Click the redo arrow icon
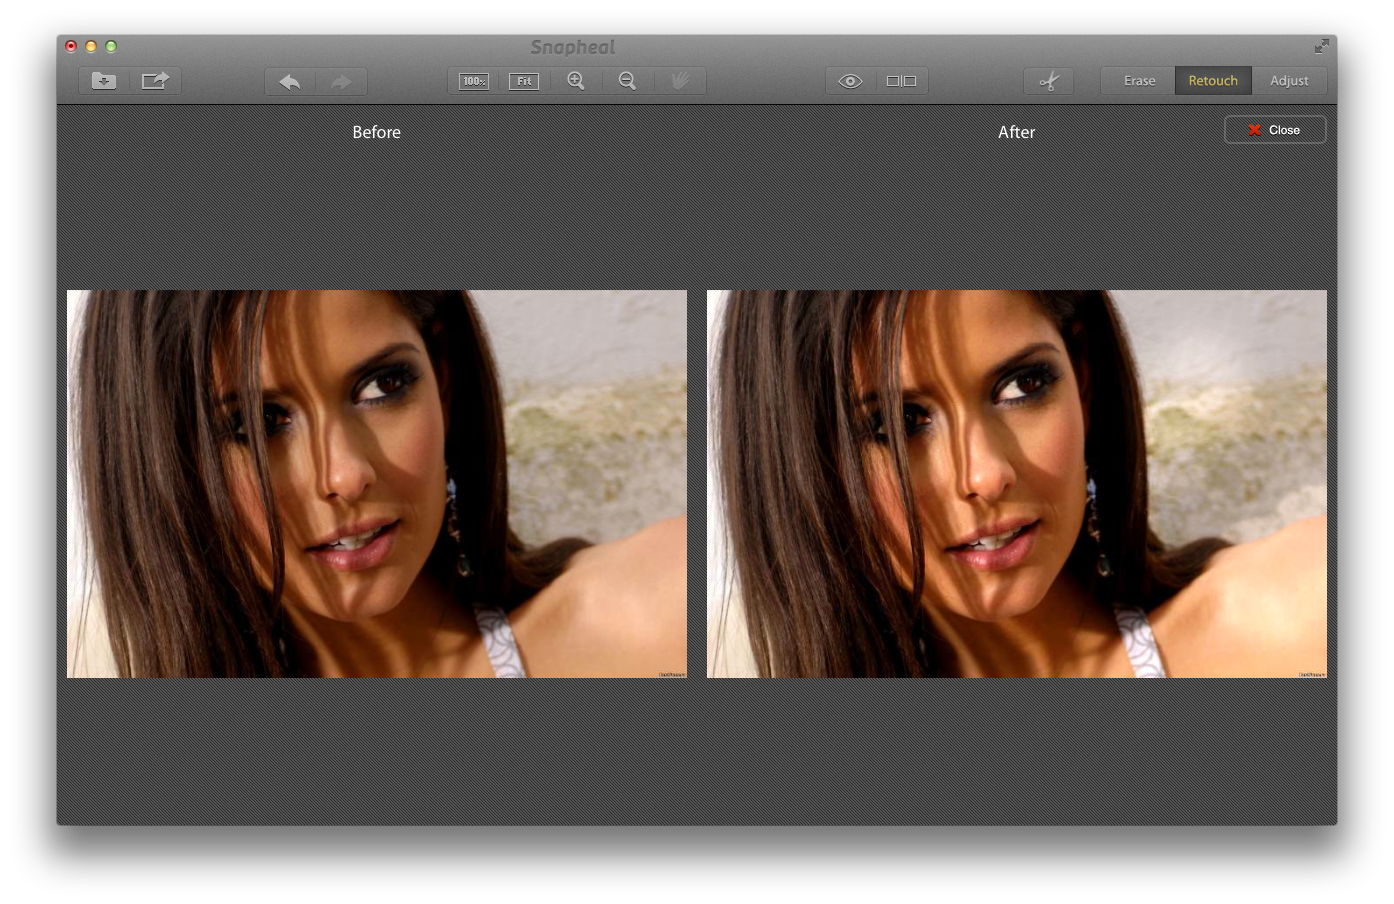 point(341,81)
